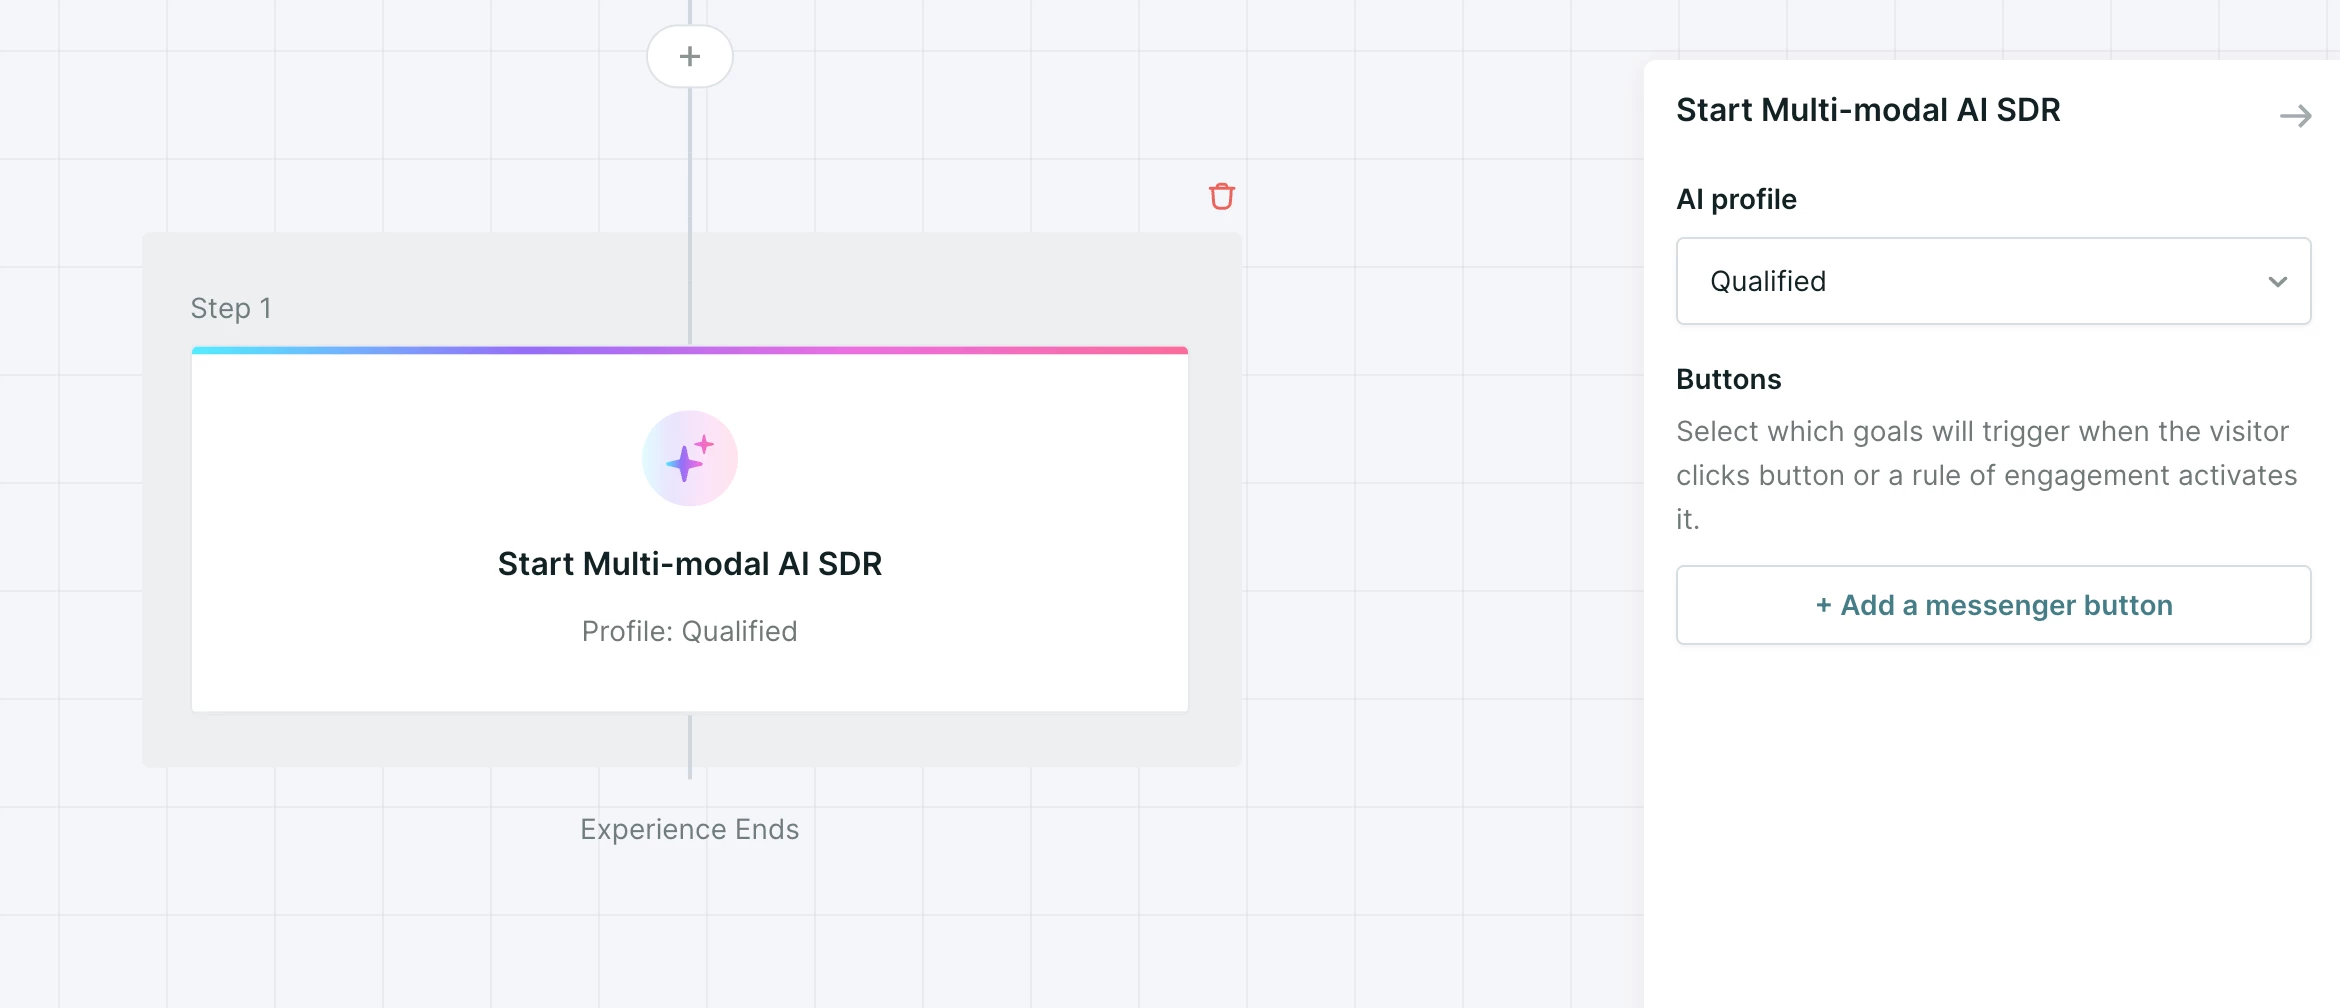The width and height of the screenshot is (2340, 1008).
Task: Click the card title Start Multi-modal AI SDR
Action: click(x=690, y=564)
